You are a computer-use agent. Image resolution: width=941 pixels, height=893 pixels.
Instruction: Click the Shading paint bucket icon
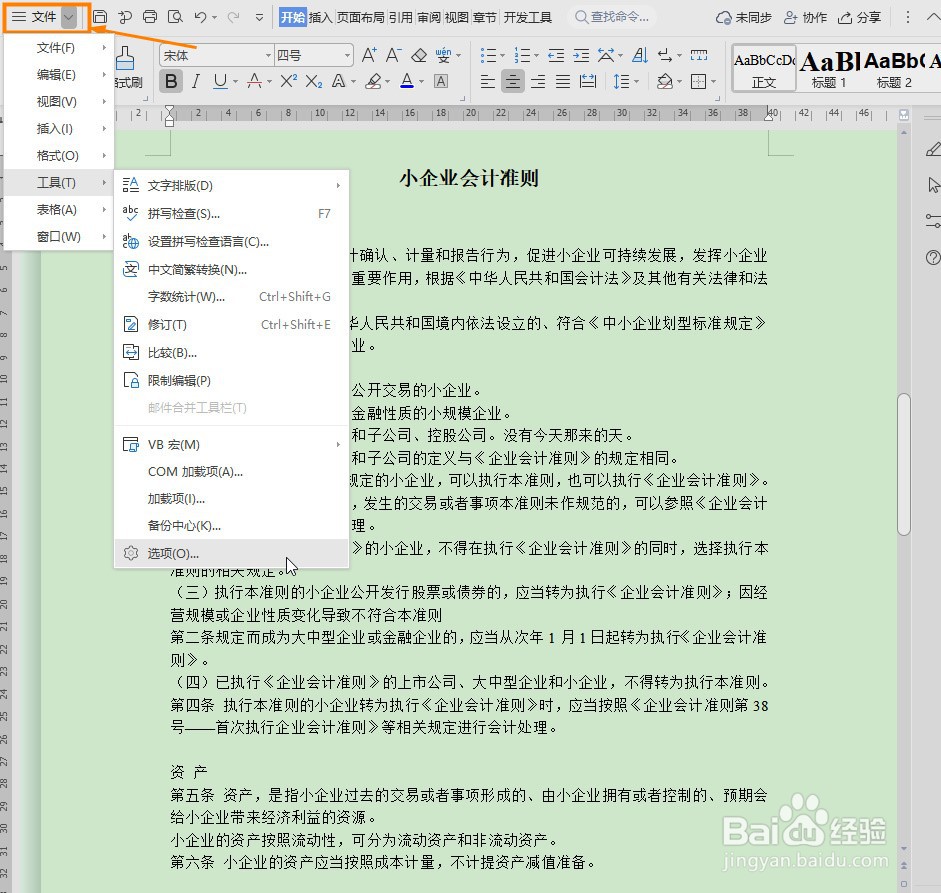[x=665, y=82]
